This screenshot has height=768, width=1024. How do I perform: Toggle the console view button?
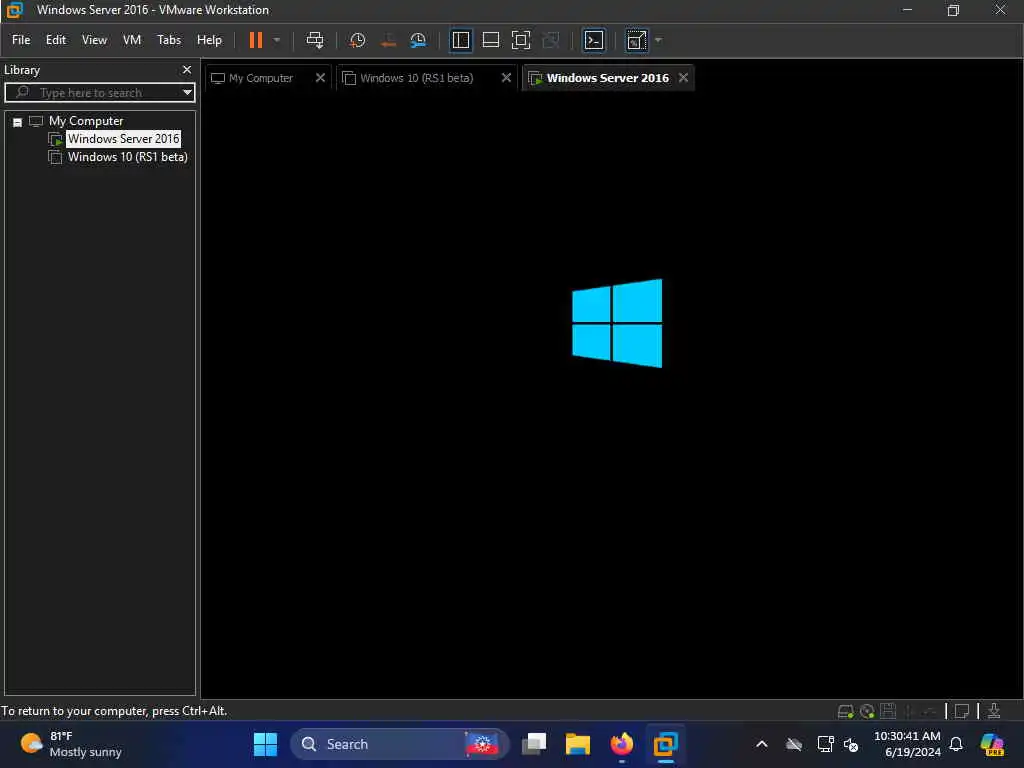(594, 40)
